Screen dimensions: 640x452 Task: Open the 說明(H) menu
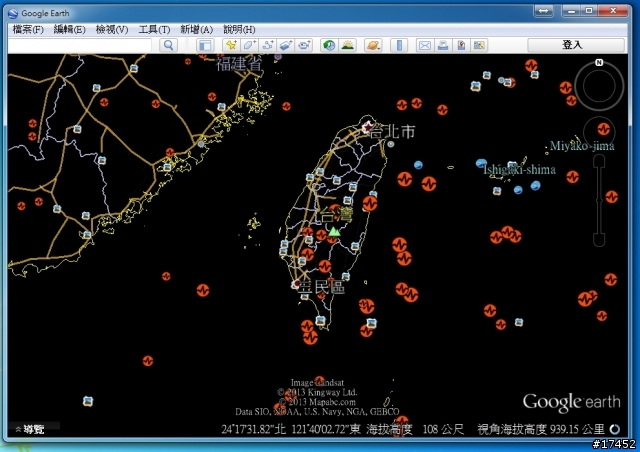[x=239, y=29]
